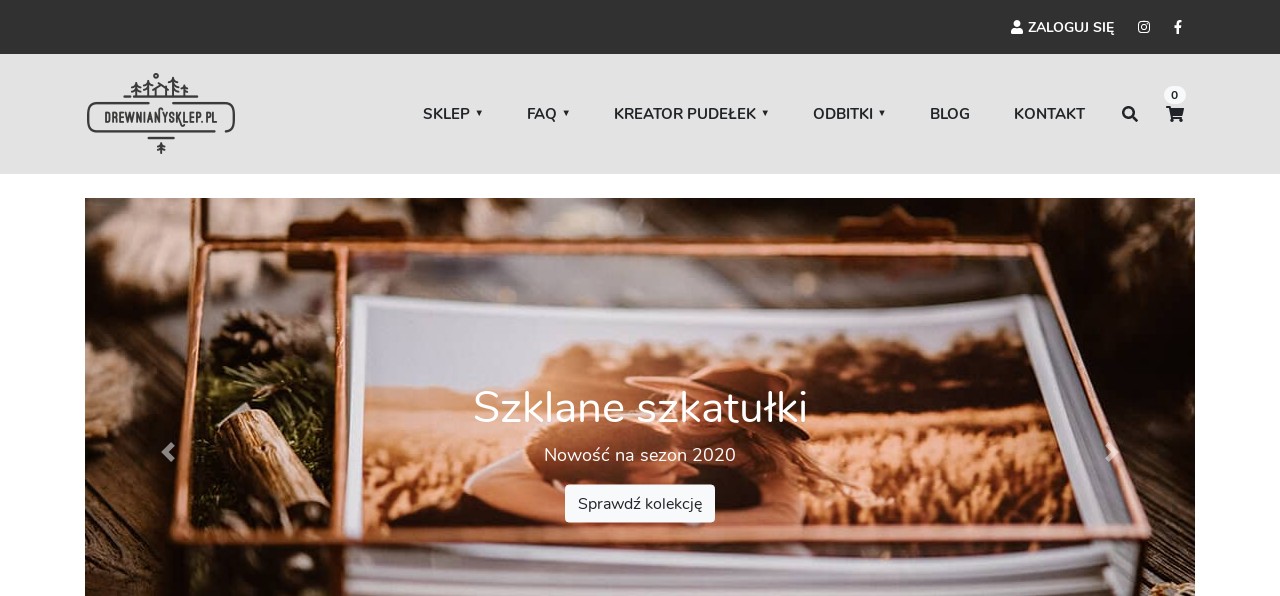The image size is (1280, 596).
Task: Click the DrewnianySklep.pl logo
Action: (161, 113)
